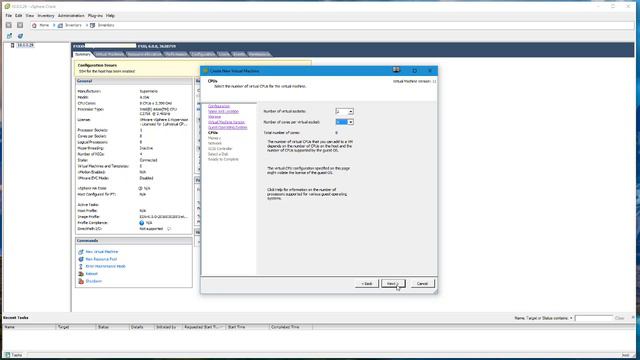640x360 pixels.
Task: Click the Storage step link in wizard
Action: point(214,117)
